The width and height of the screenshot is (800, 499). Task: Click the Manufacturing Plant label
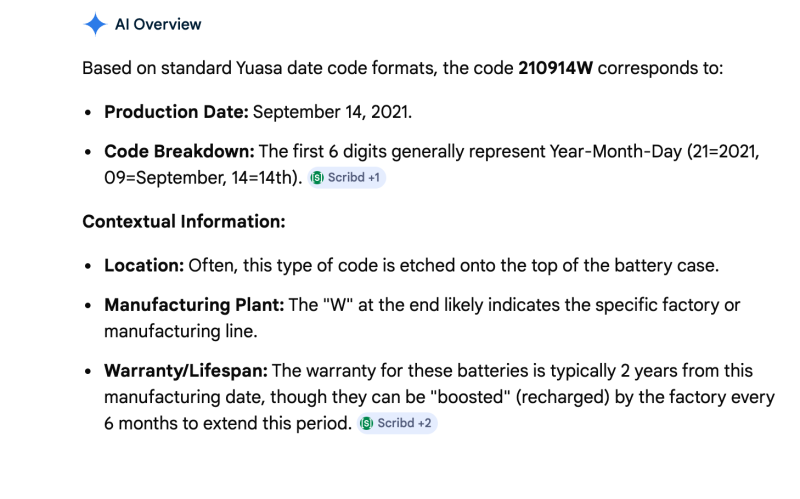194,305
